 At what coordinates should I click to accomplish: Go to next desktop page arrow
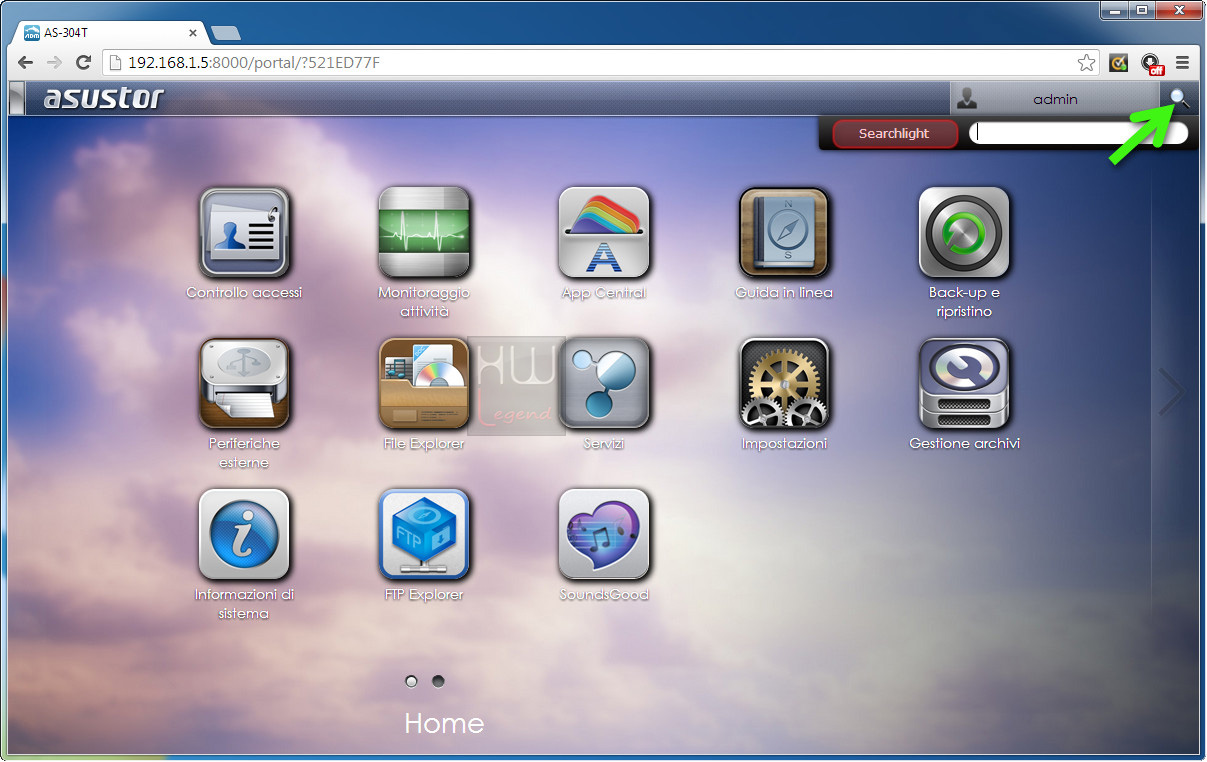[1171, 391]
